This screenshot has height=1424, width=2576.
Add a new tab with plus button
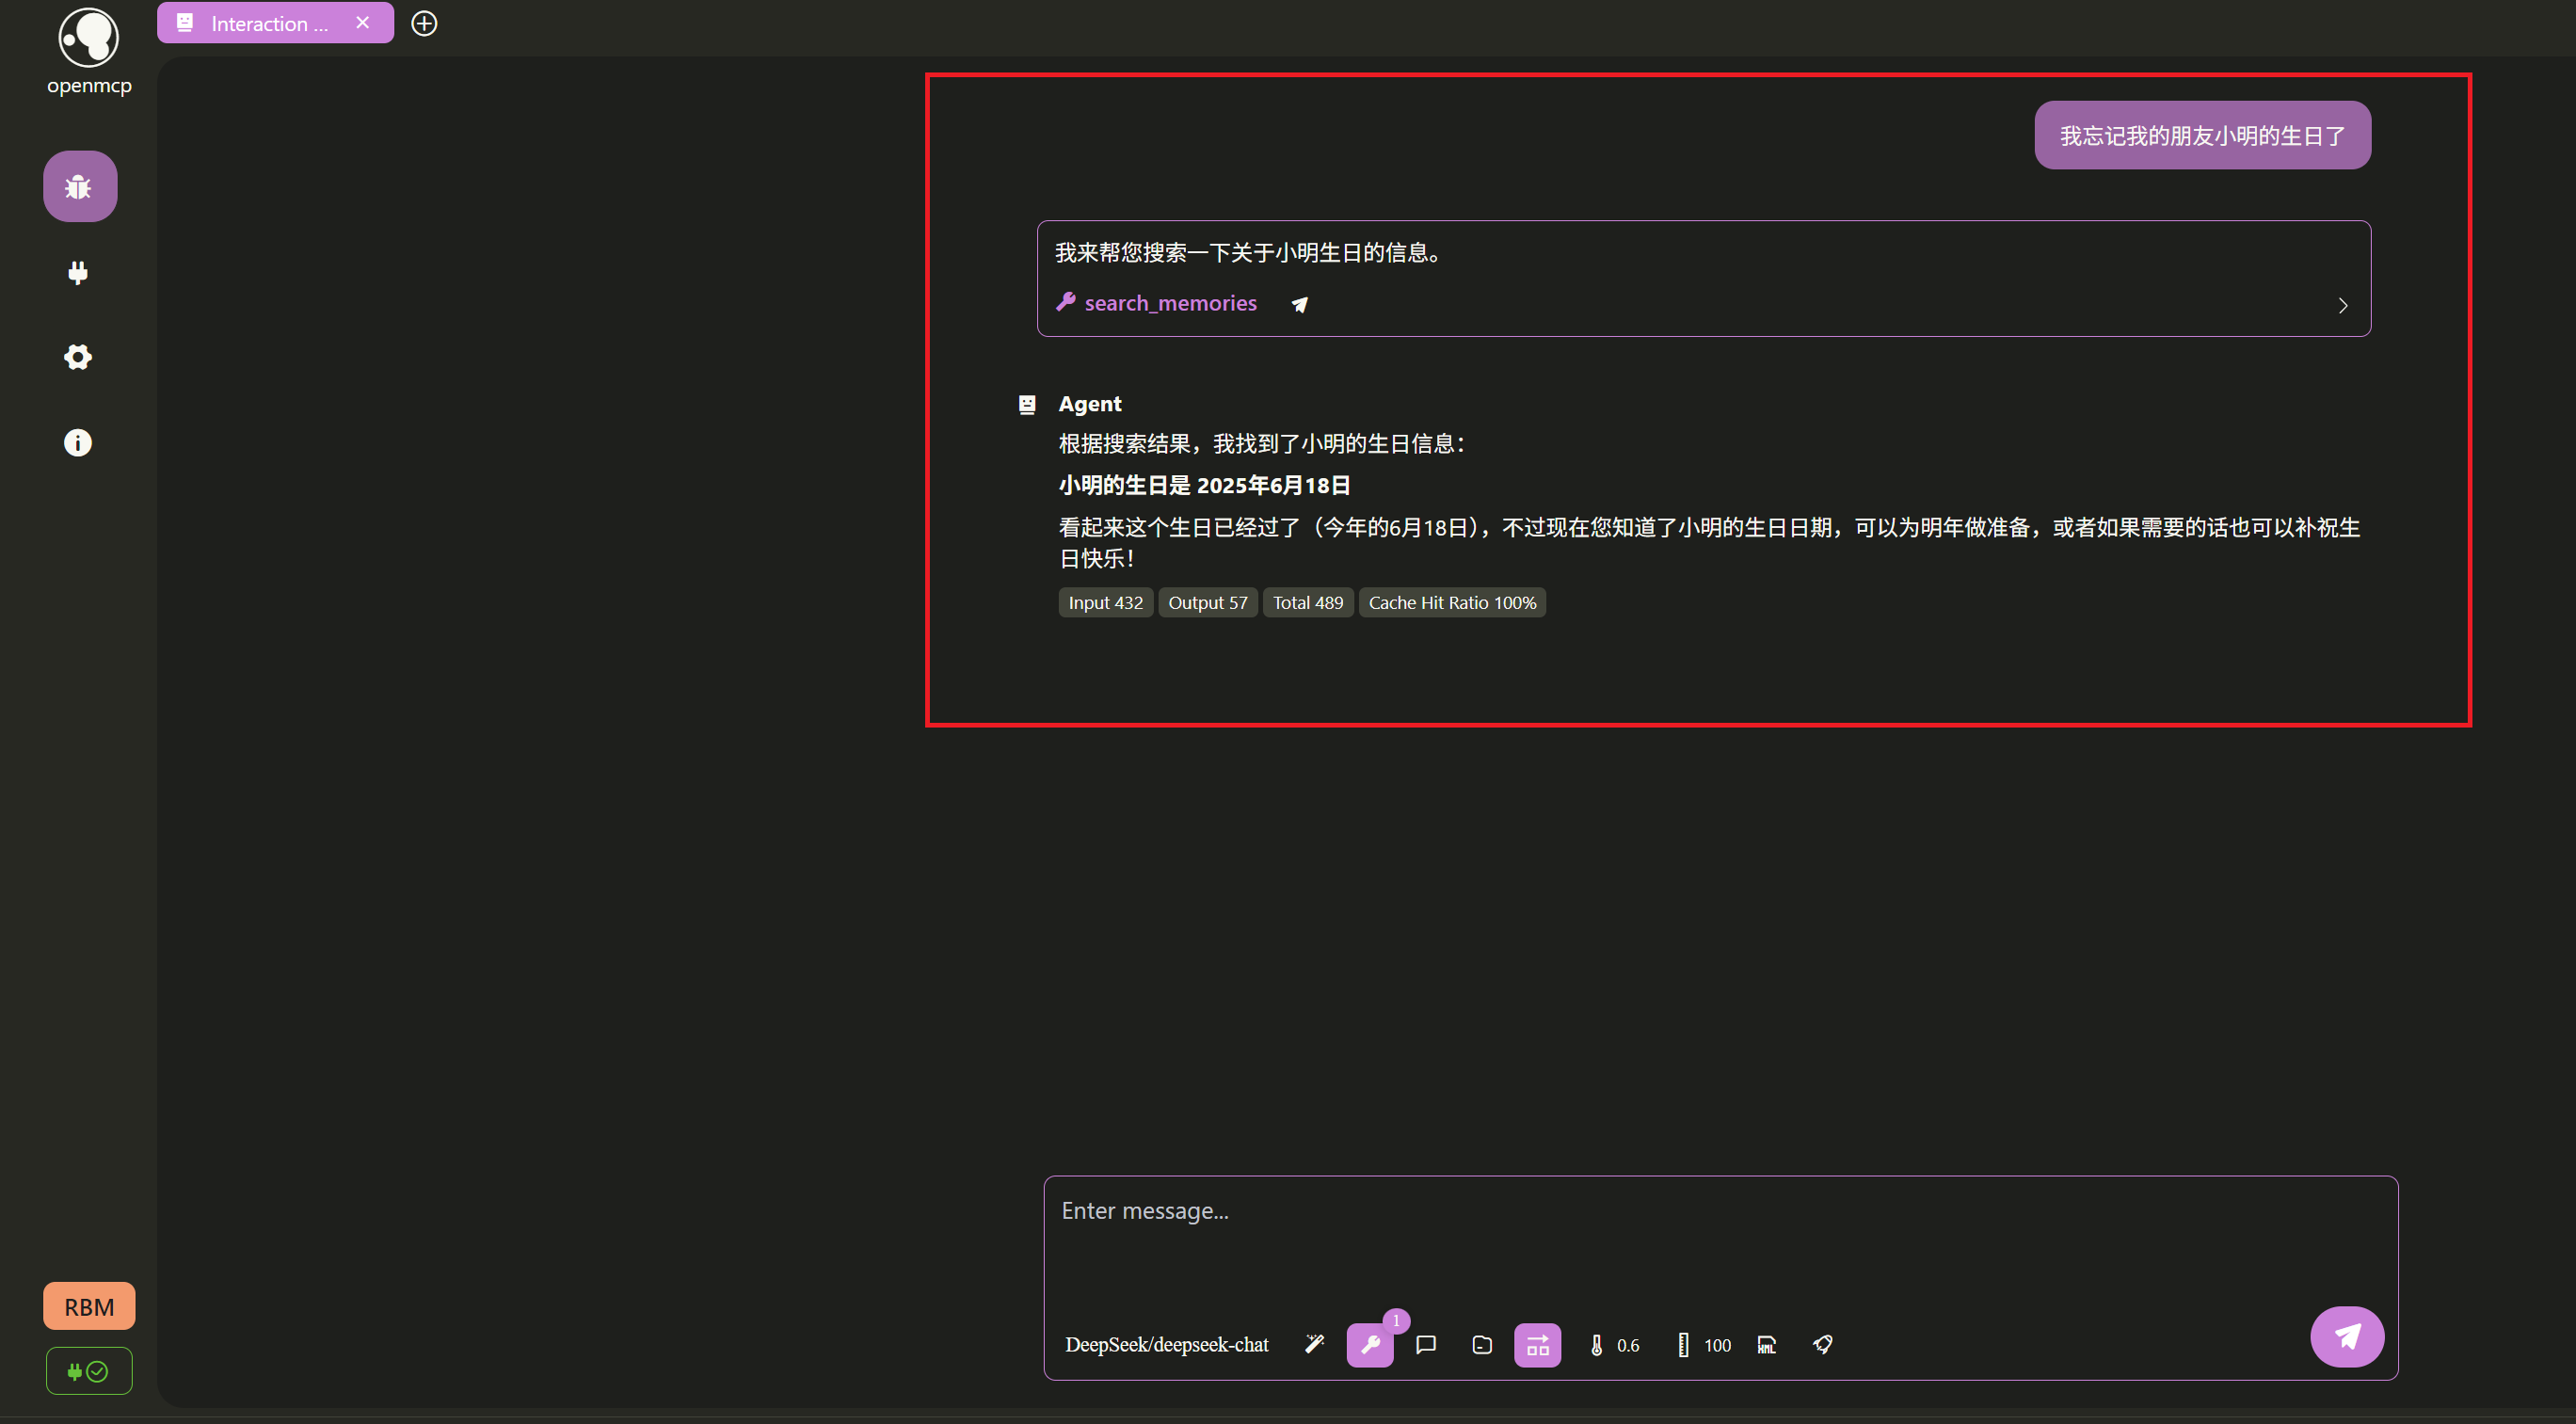point(424,23)
